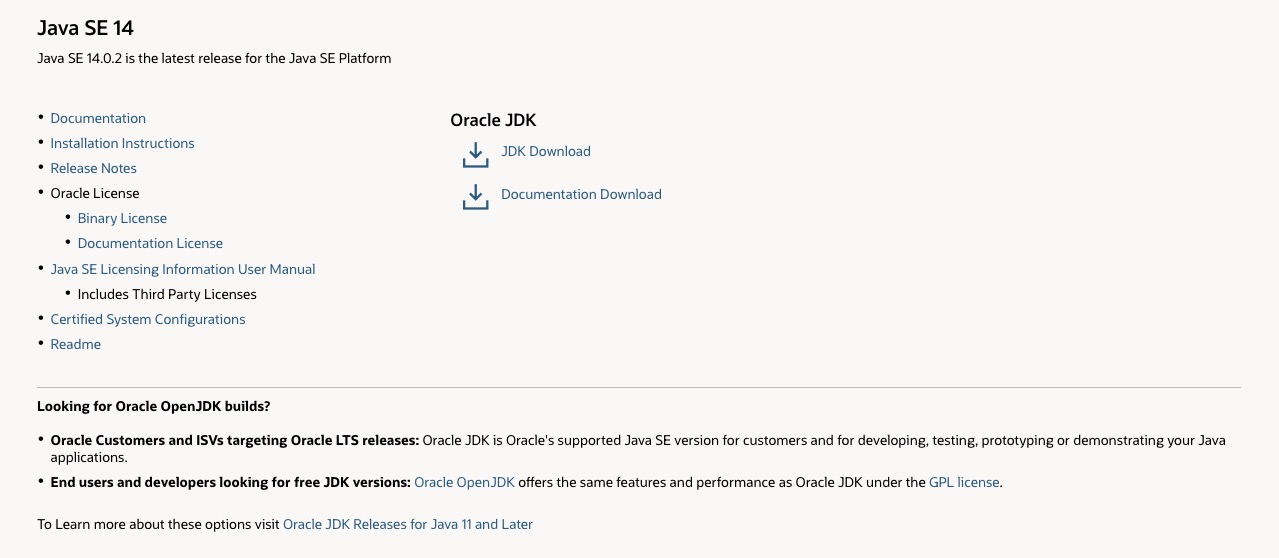This screenshot has width=1279, height=558.
Task: Go to Installation Instructions
Action: click(122, 143)
